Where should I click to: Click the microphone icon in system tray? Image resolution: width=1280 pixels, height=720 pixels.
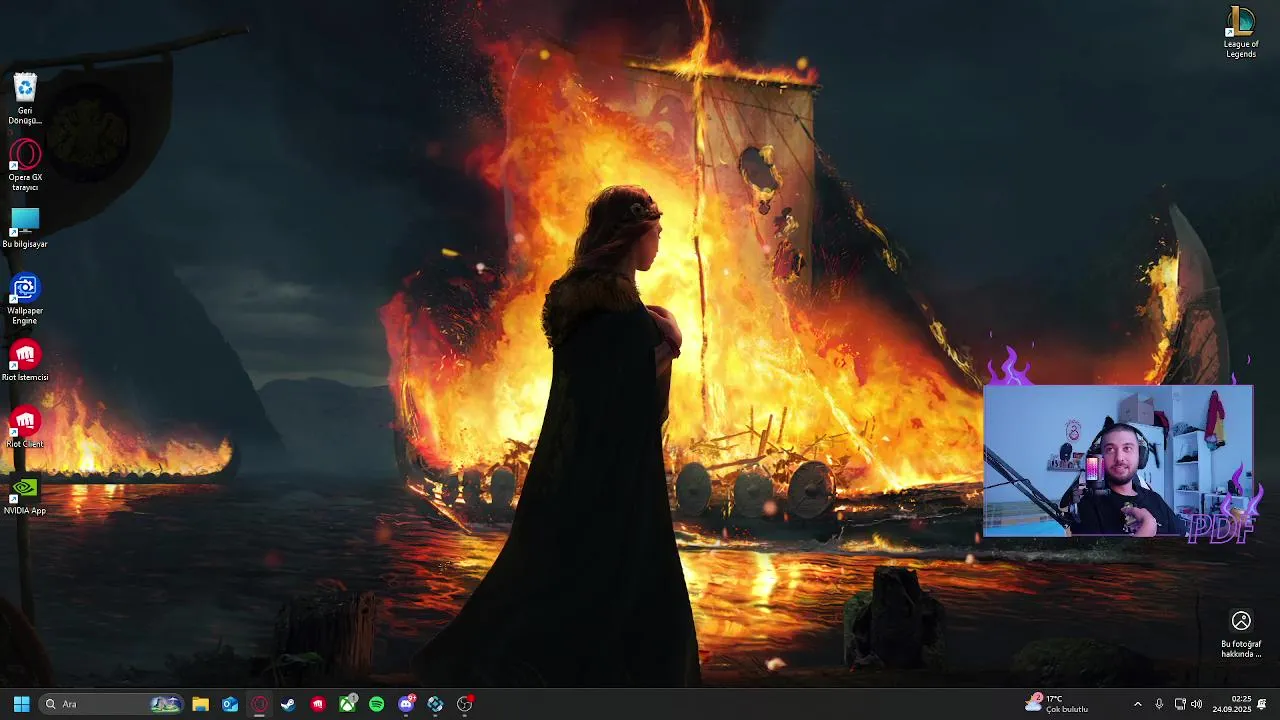pos(1159,704)
